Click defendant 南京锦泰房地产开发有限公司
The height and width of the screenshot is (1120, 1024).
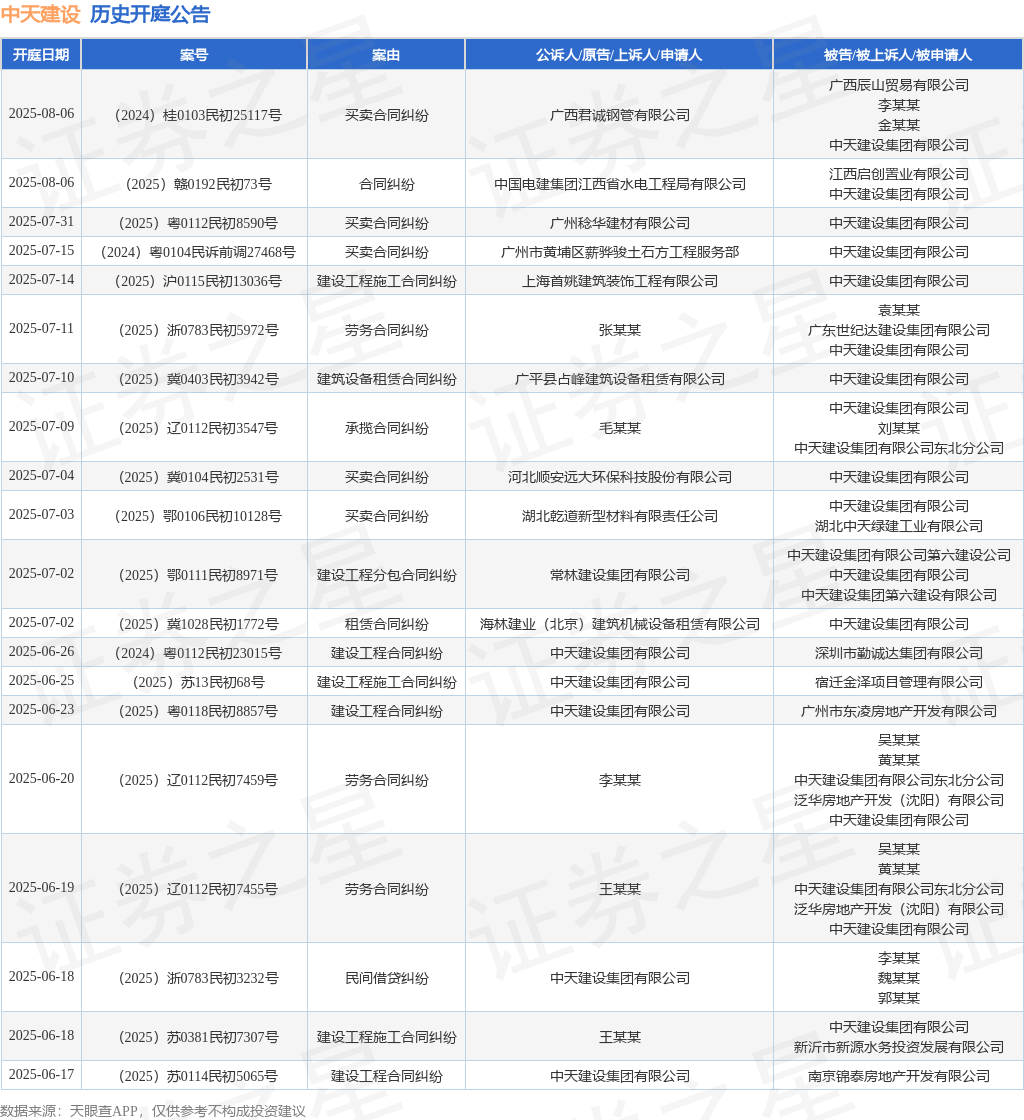point(899,1076)
